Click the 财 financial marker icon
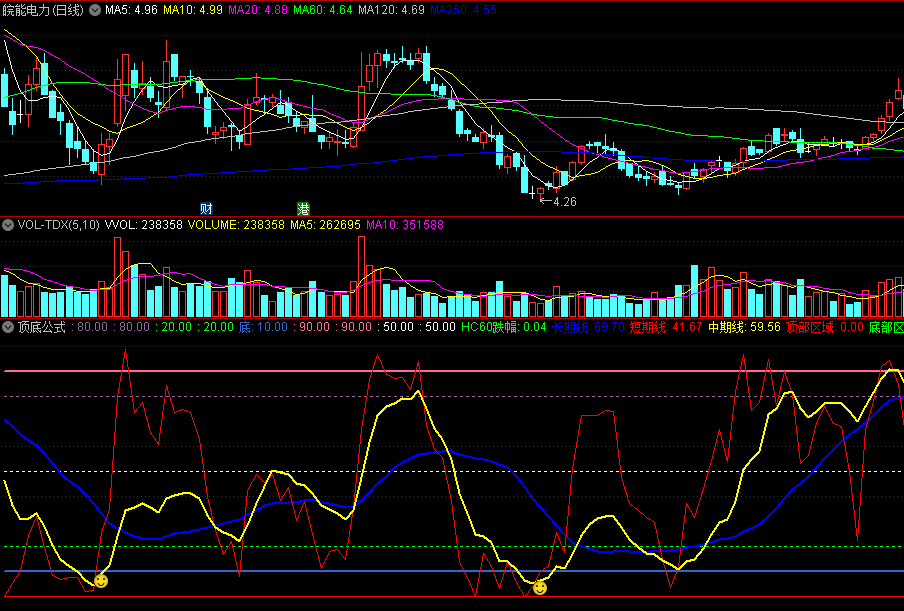Image resolution: width=904 pixels, height=611 pixels. pyautogui.click(x=206, y=208)
